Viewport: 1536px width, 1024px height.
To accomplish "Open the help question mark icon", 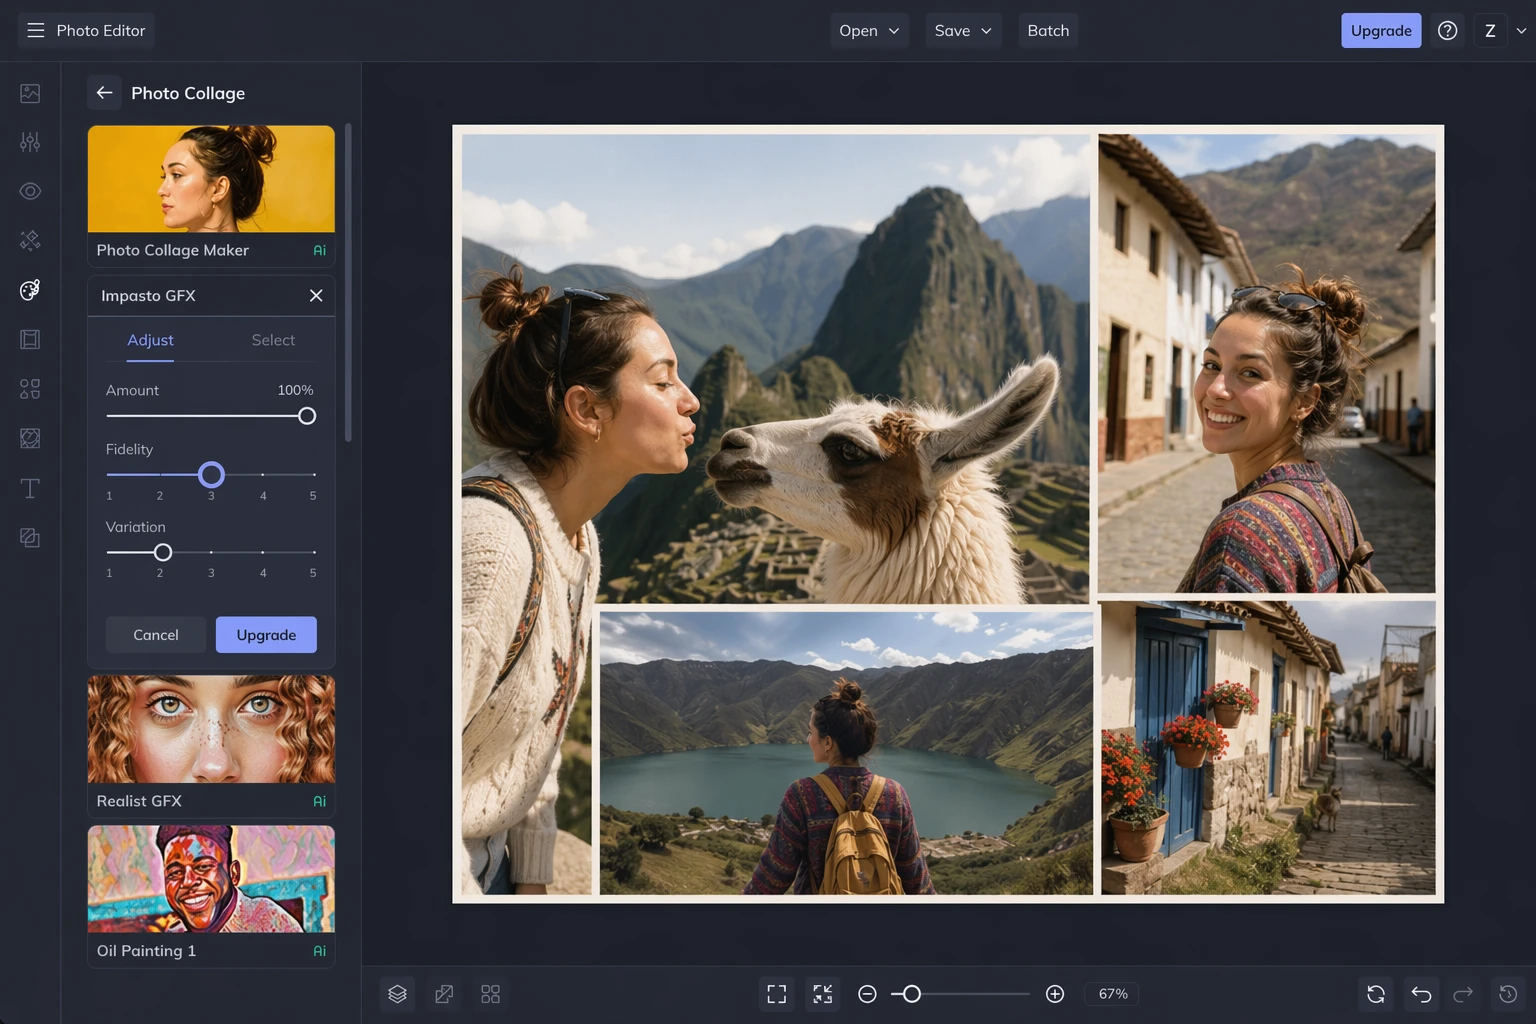I will point(1447,31).
